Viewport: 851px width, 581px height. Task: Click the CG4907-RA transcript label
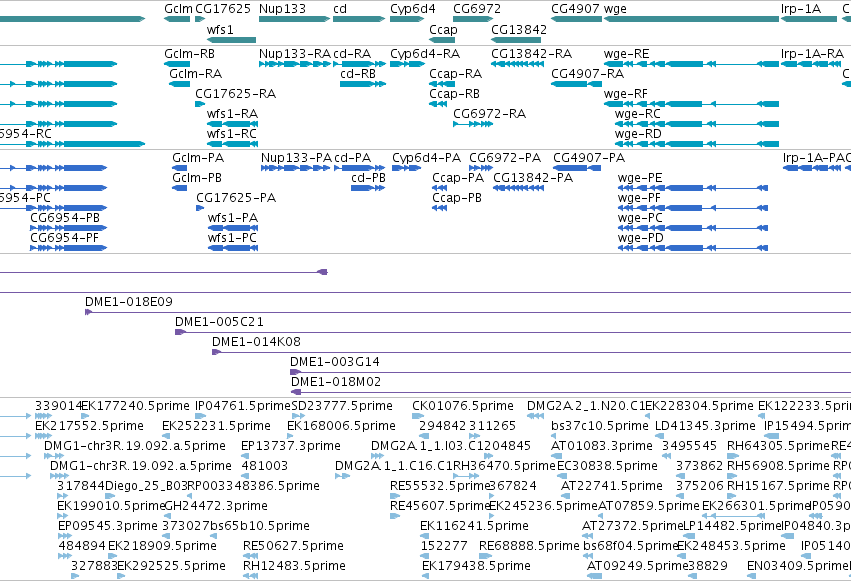587,74
